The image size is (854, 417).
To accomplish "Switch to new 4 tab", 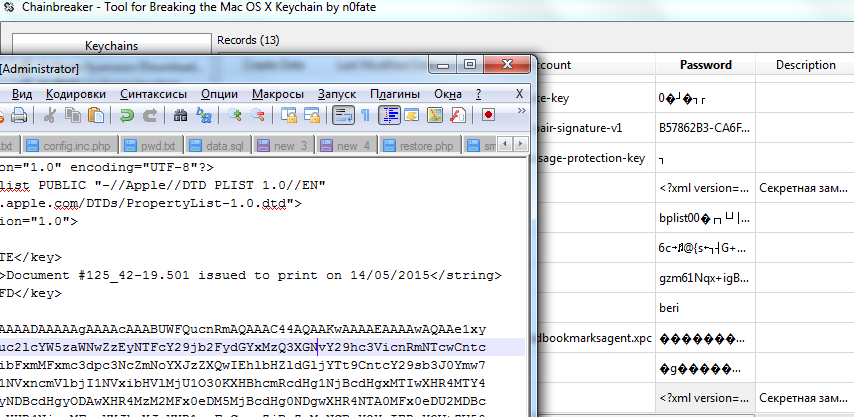I will point(348,146).
